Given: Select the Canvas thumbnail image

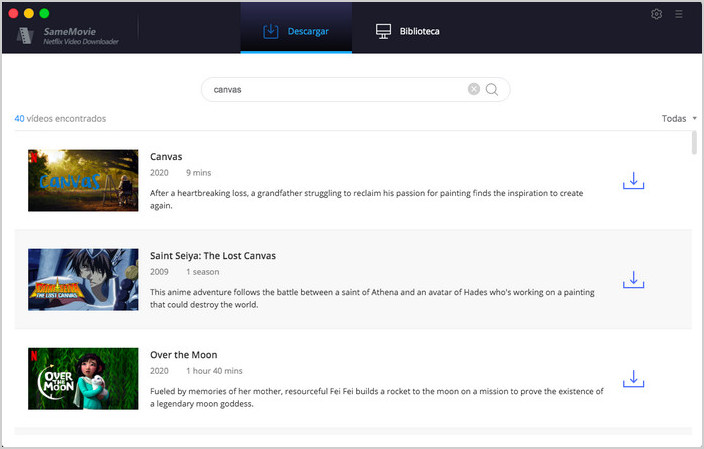Looking at the screenshot, I should 83,180.
